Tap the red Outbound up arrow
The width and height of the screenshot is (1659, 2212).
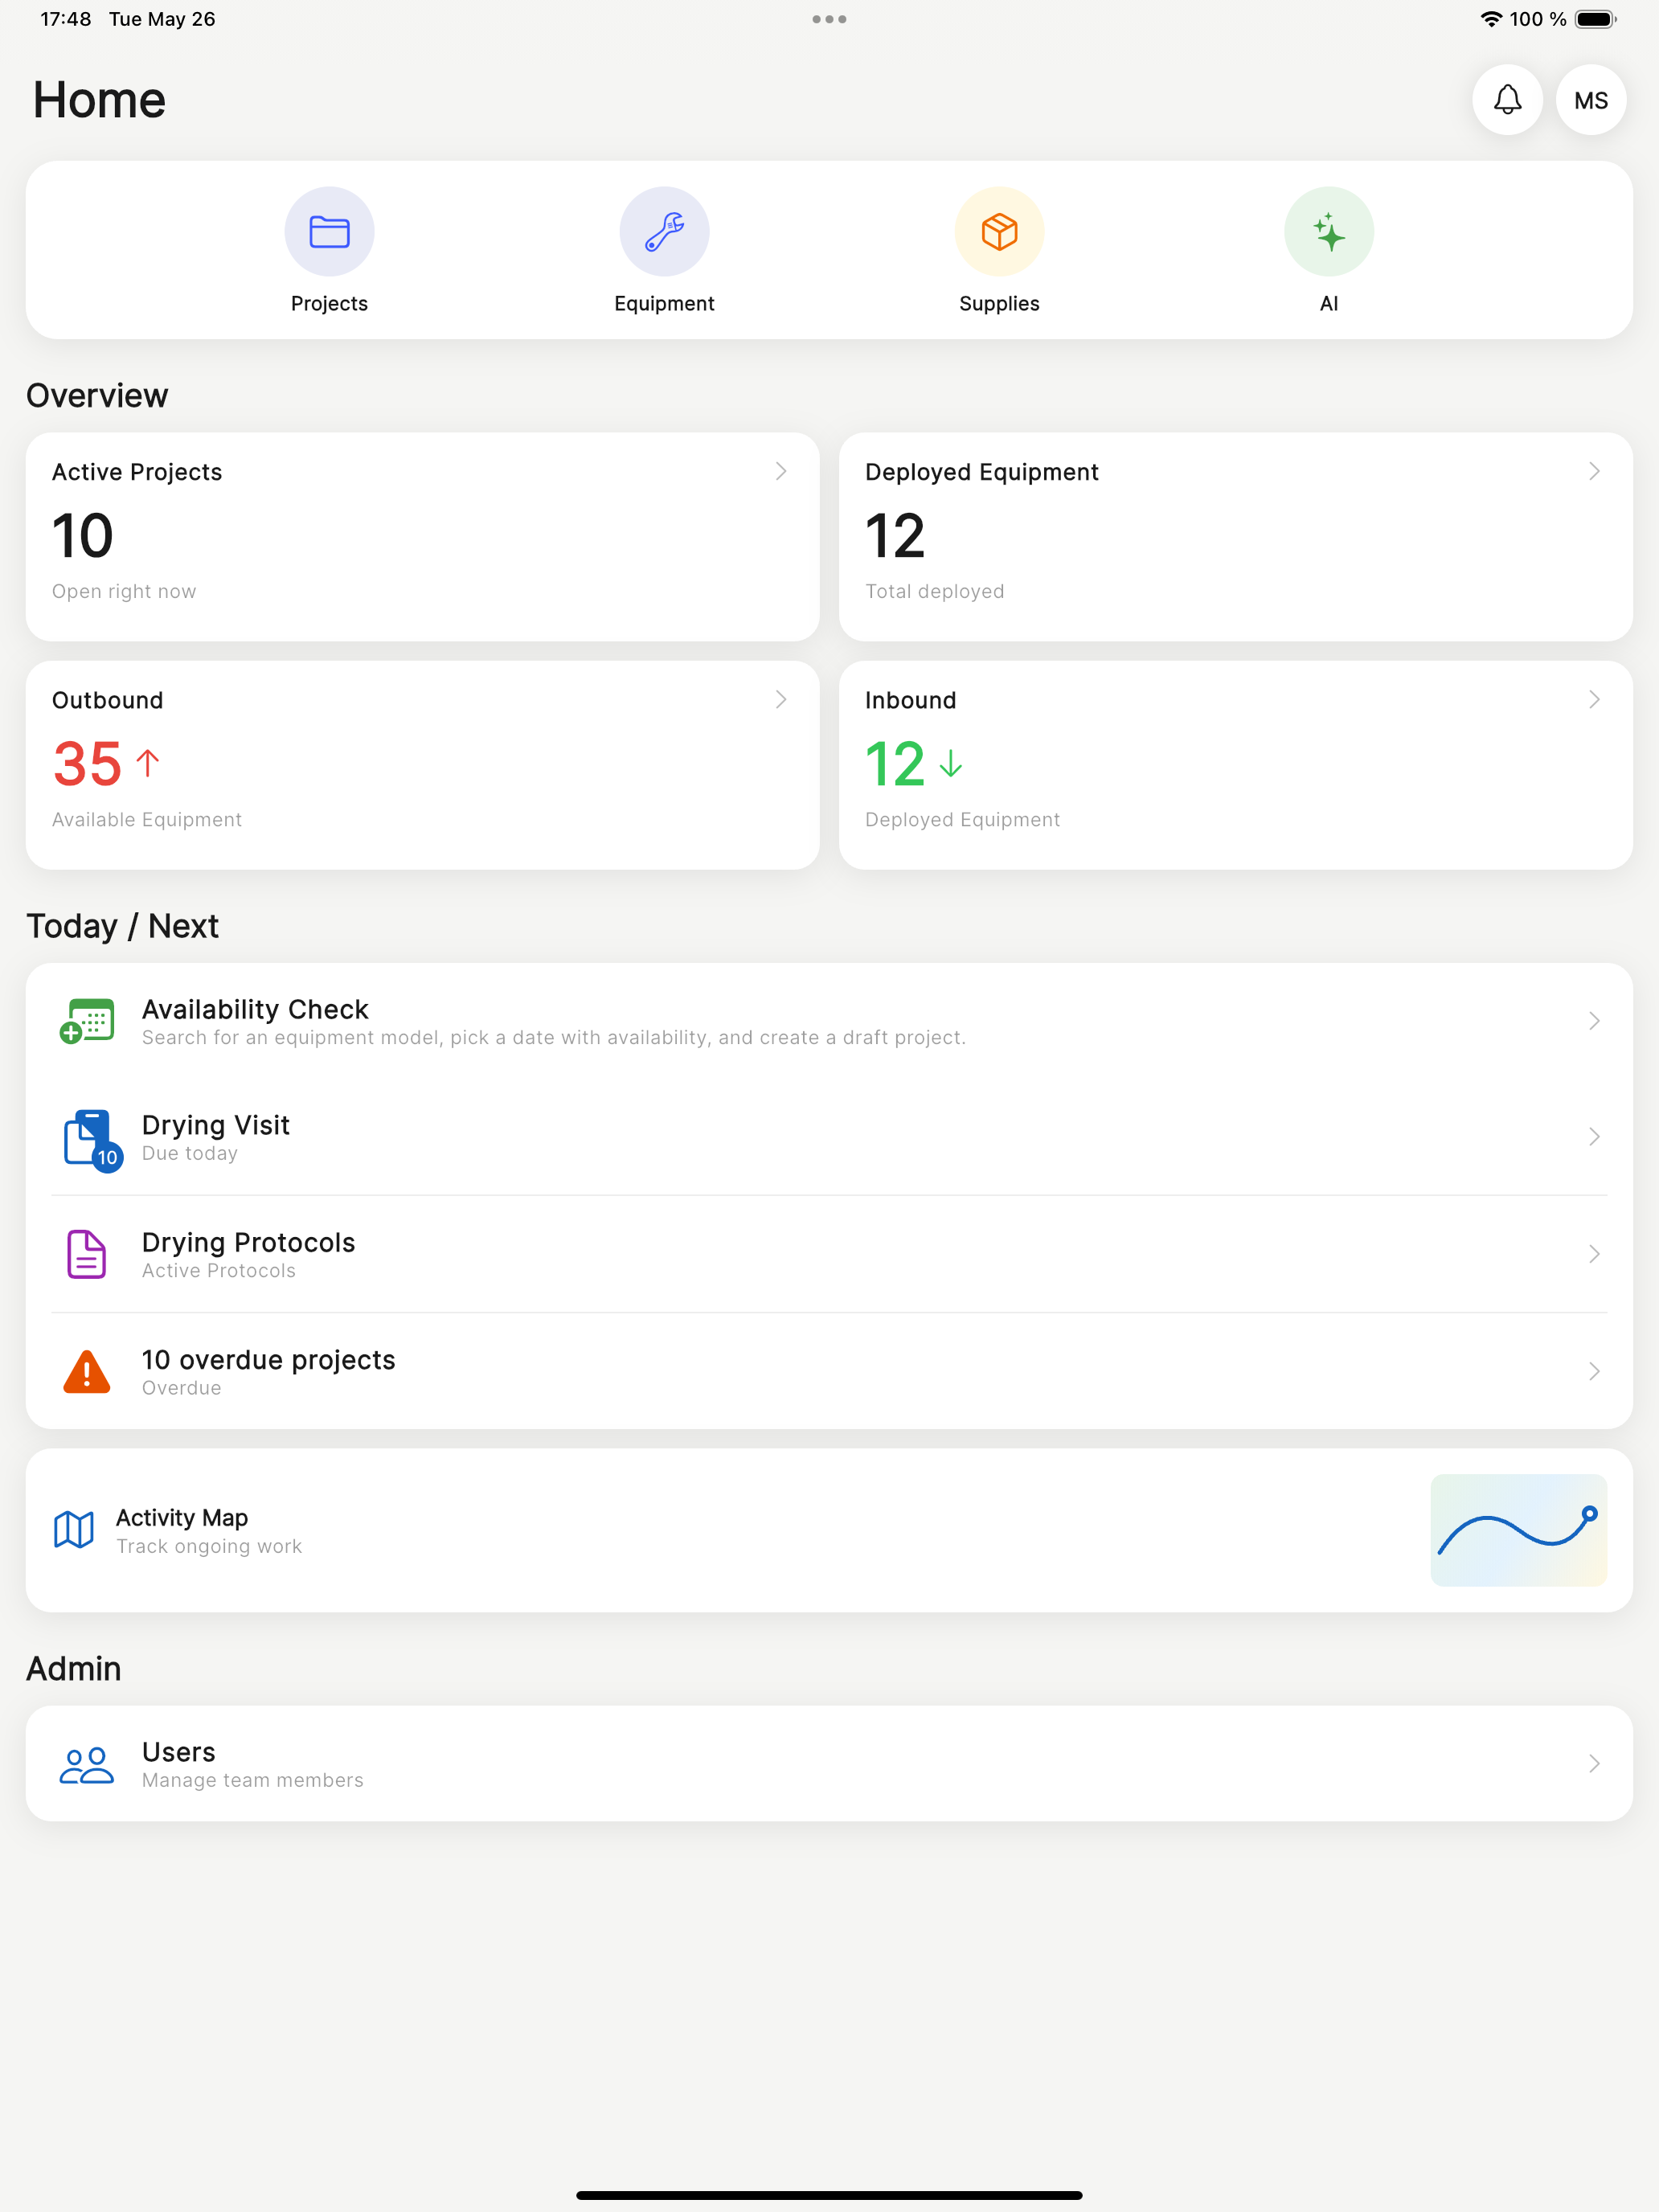pos(147,763)
